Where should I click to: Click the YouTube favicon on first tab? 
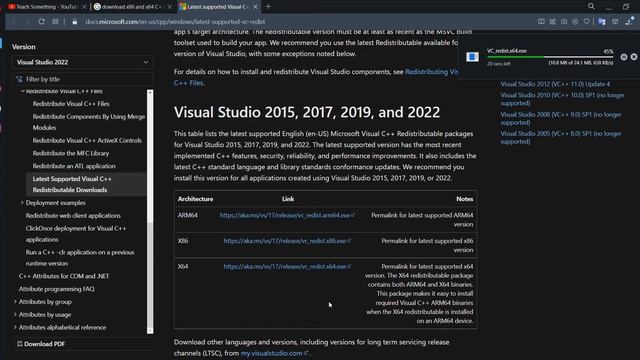tap(12, 7)
